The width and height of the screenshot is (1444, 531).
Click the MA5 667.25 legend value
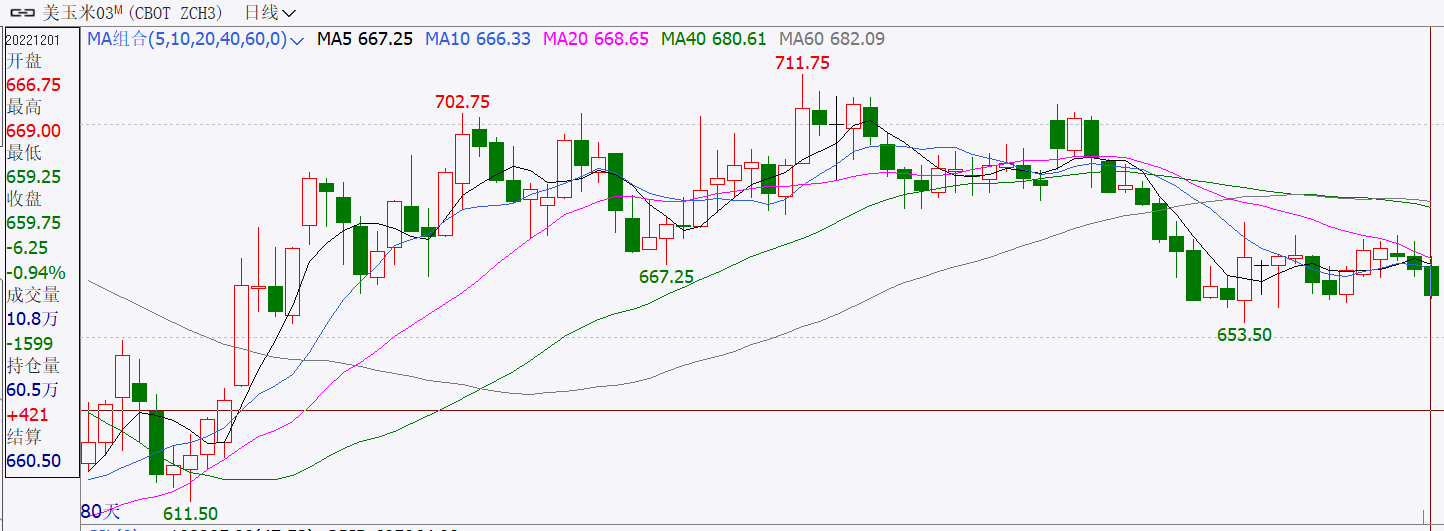point(365,39)
